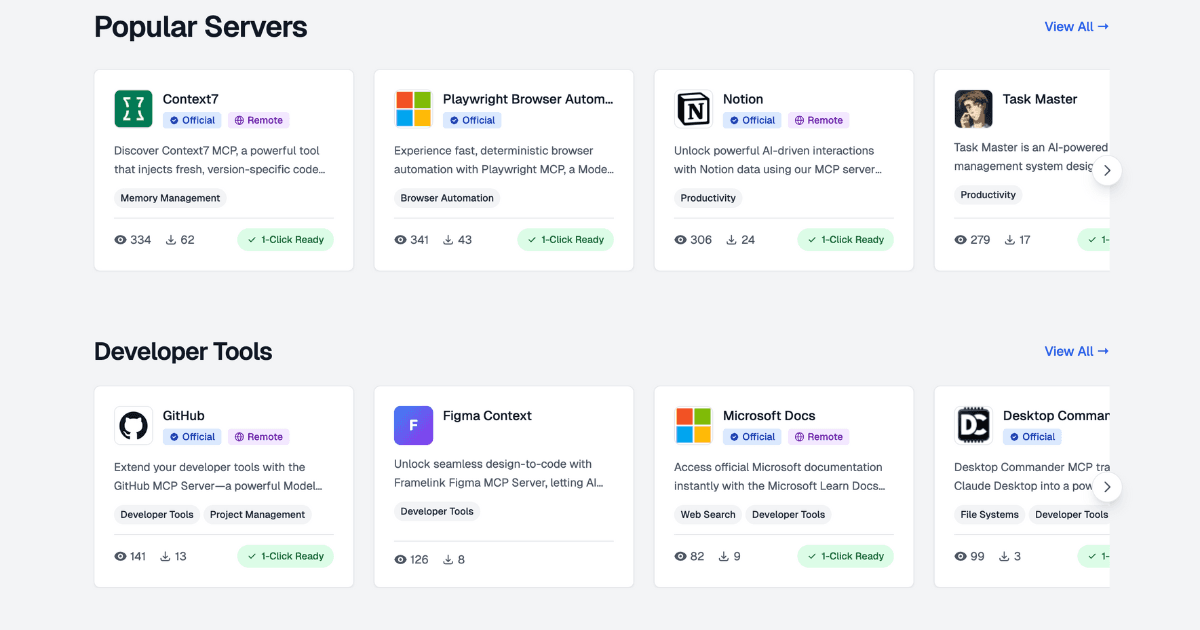The image size is (1200, 630).
Task: Click the Microsoft Docs logo icon
Action: pos(693,425)
